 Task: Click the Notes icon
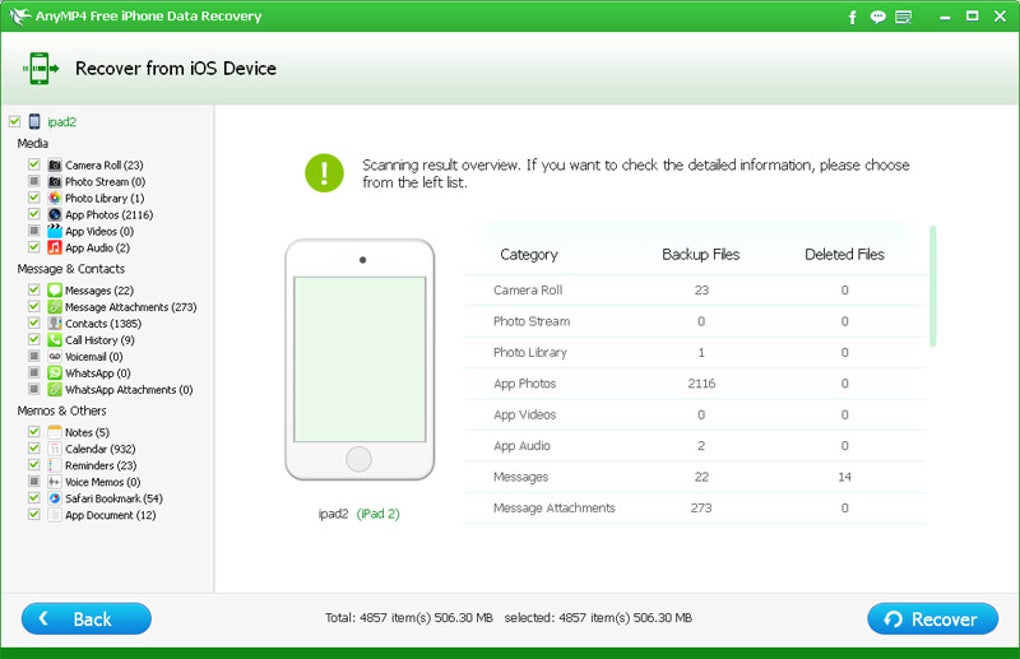pyautogui.click(x=55, y=432)
